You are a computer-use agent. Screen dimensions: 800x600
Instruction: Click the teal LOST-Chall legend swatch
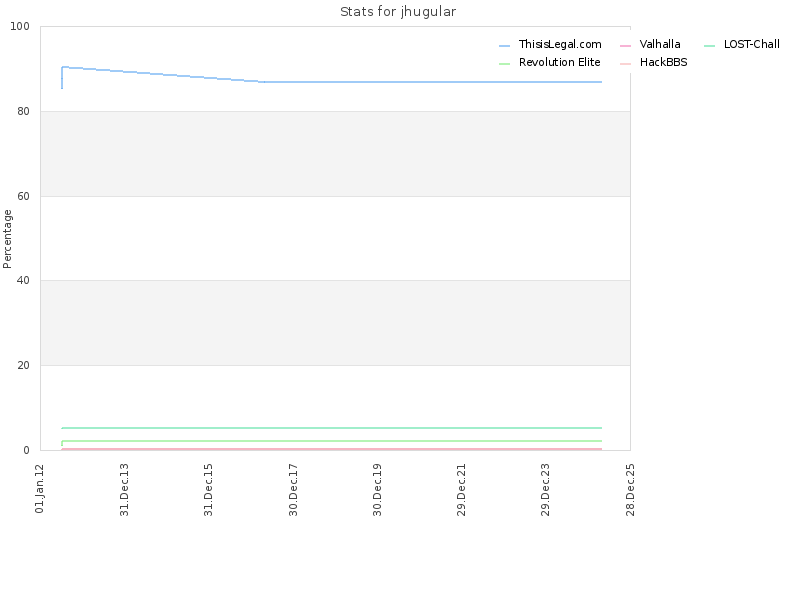click(710, 46)
